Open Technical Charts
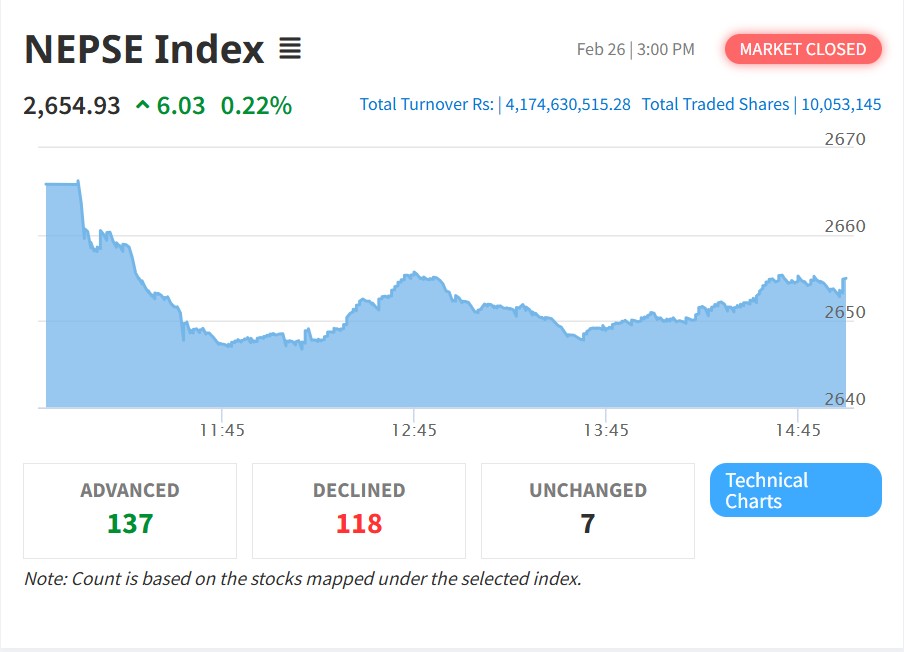The width and height of the screenshot is (904, 652). [795, 490]
